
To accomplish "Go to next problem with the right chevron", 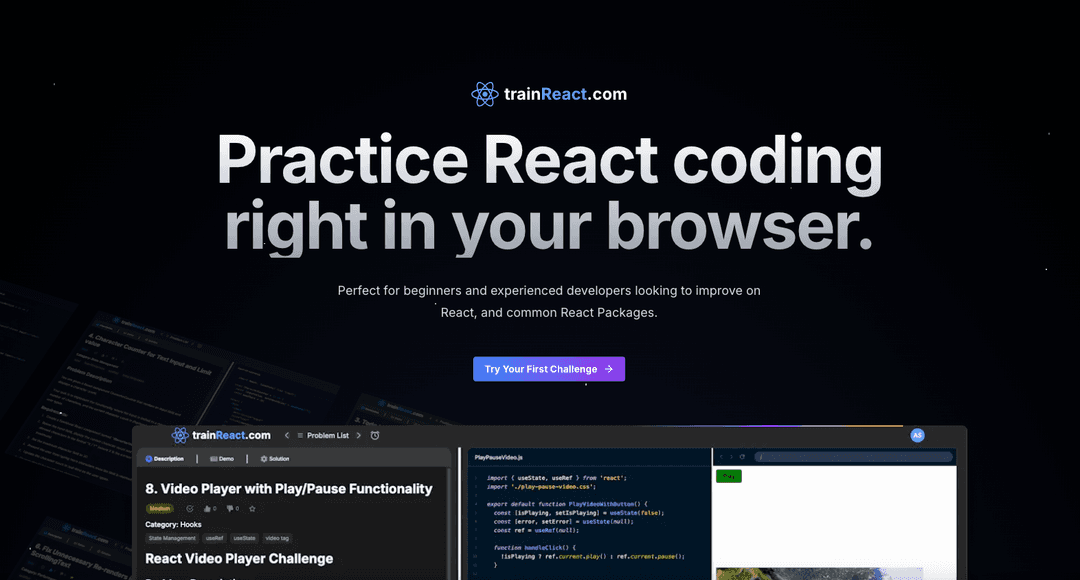I will tap(358, 435).
